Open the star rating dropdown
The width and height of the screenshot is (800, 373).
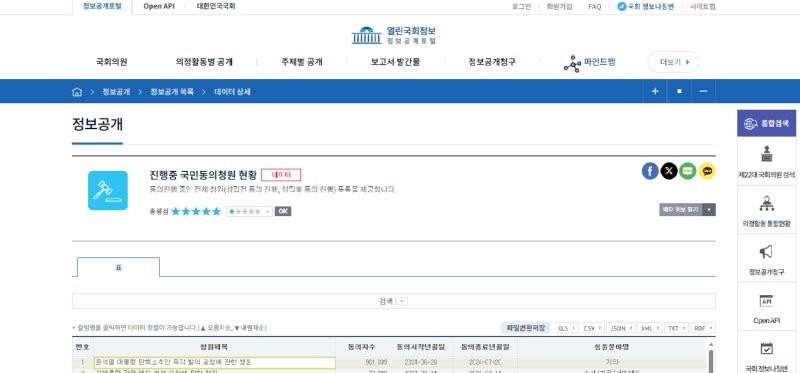point(249,211)
